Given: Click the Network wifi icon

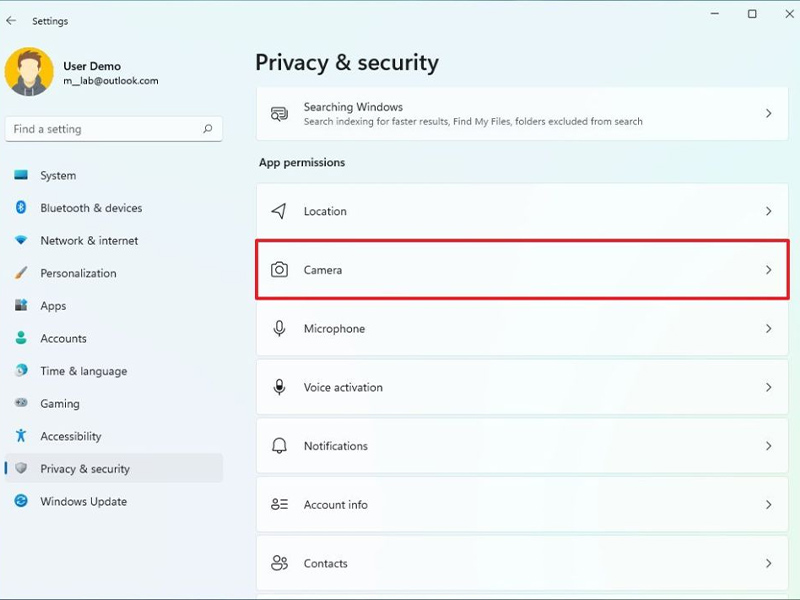Looking at the screenshot, I should tap(21, 240).
